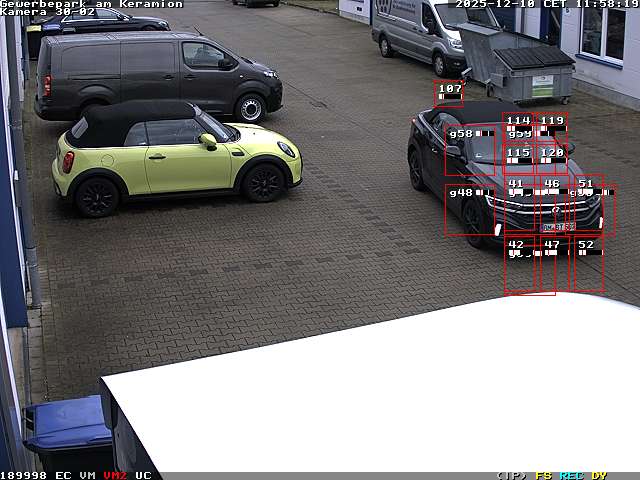Select detection zone 119
The image size is (640, 480).
click(552, 126)
